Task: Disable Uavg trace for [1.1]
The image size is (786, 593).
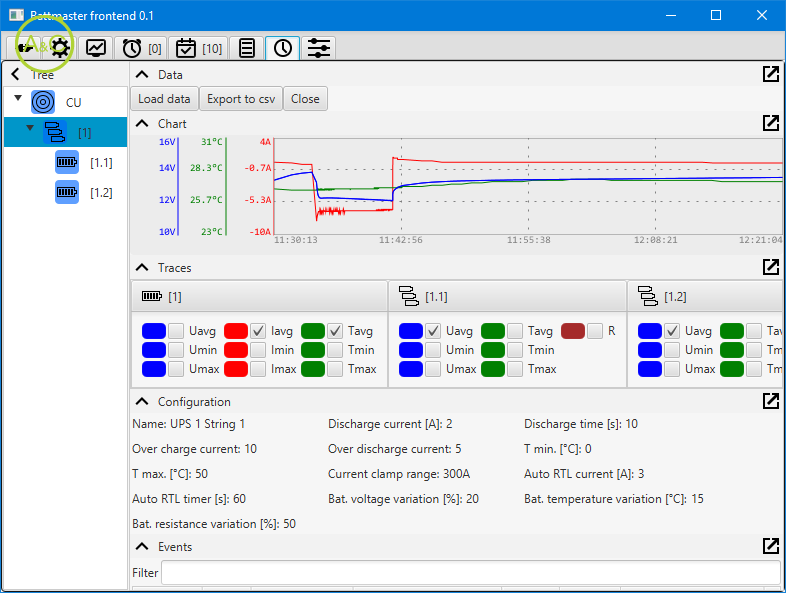Action: (x=433, y=331)
